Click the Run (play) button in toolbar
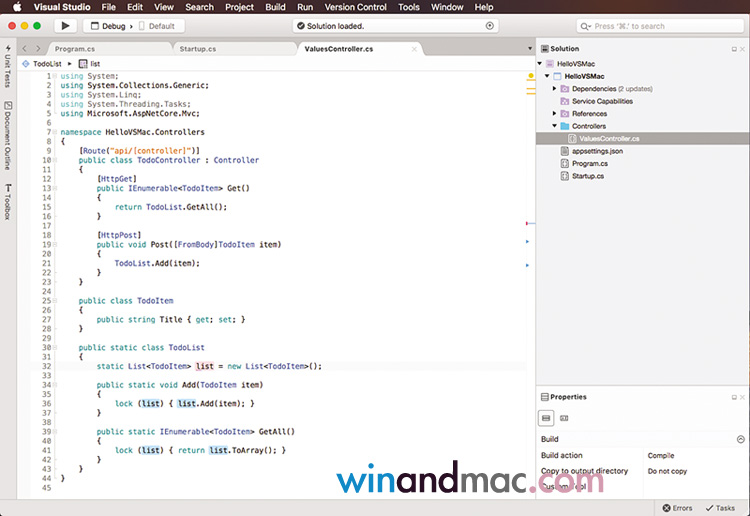The image size is (750, 516). (65, 26)
